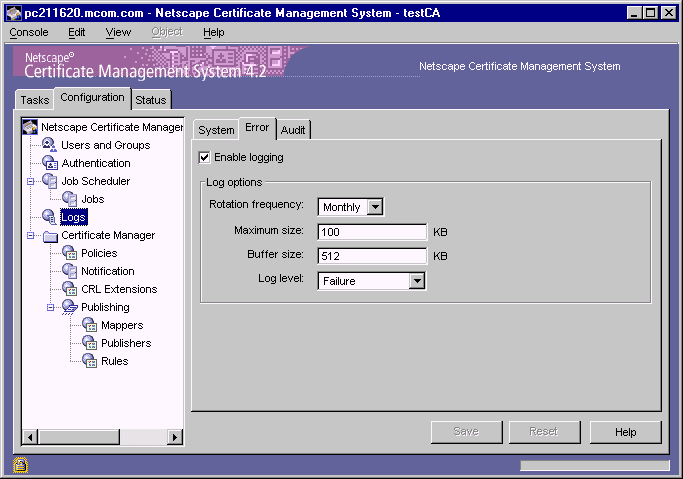Select Jobs in the tree
This screenshot has height=479, width=683.
(93, 199)
